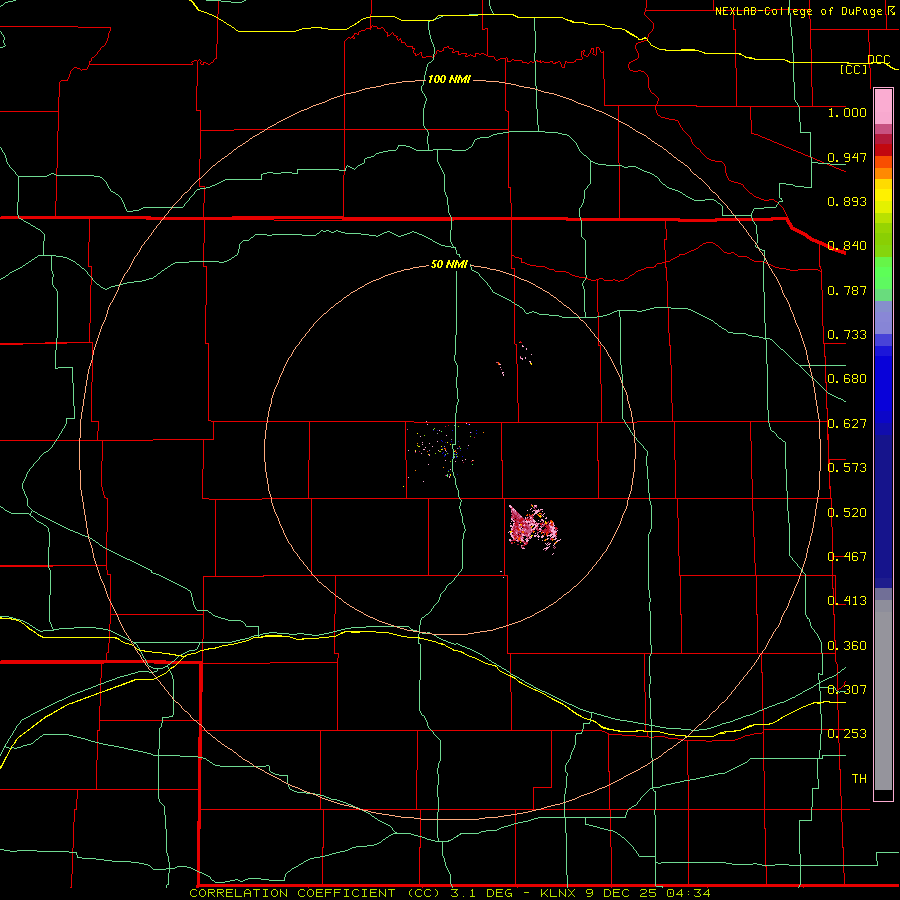The image size is (900, 900).
Task: Click the 50 NMI range ring label
Action: (449, 265)
